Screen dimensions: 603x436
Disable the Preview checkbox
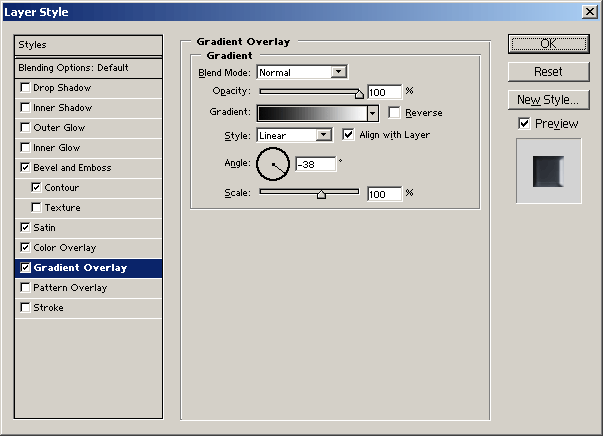(524, 123)
